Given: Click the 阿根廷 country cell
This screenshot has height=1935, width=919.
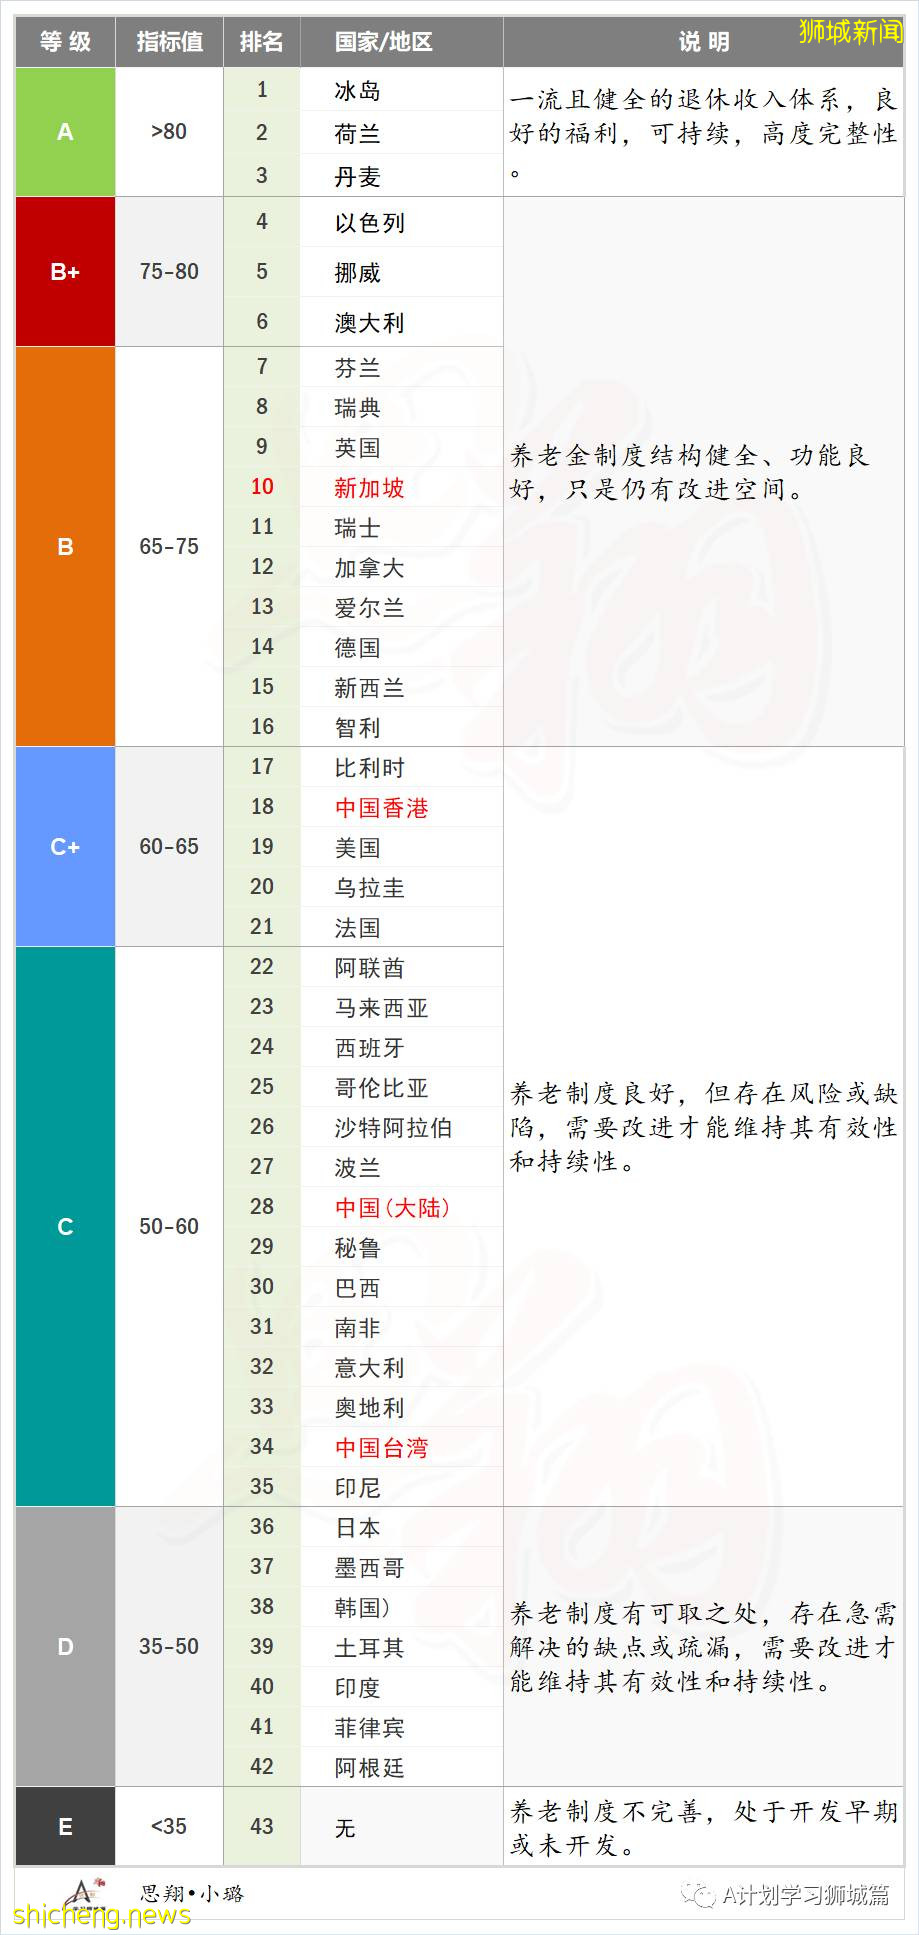Looking at the screenshot, I should (x=401, y=1767).
